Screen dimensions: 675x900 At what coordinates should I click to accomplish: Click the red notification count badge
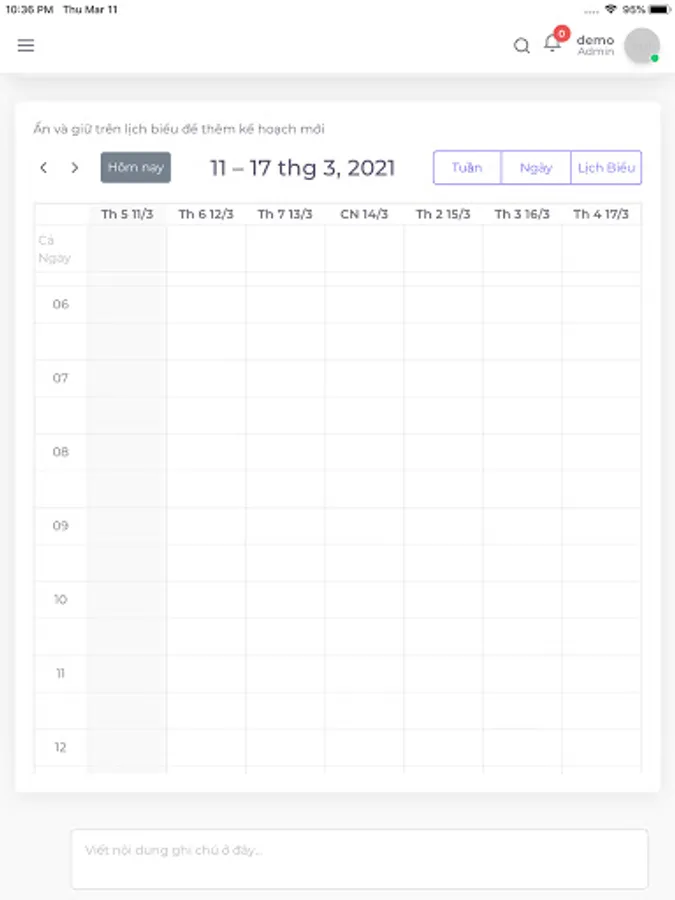[562, 34]
